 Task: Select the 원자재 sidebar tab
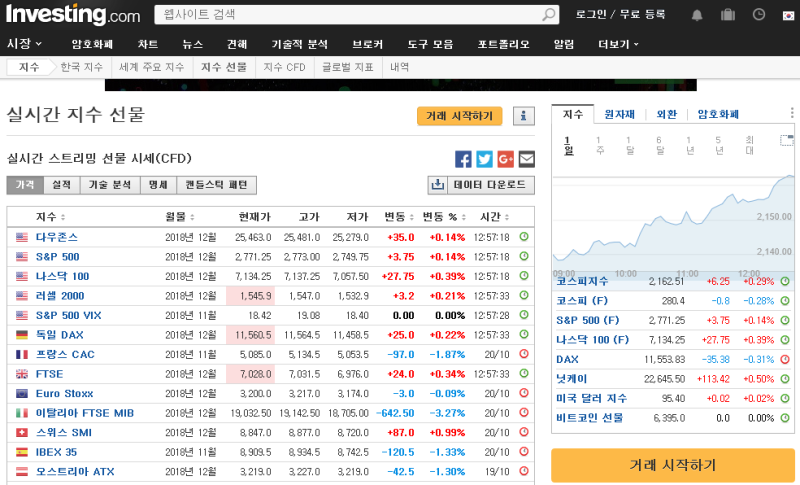[619, 114]
